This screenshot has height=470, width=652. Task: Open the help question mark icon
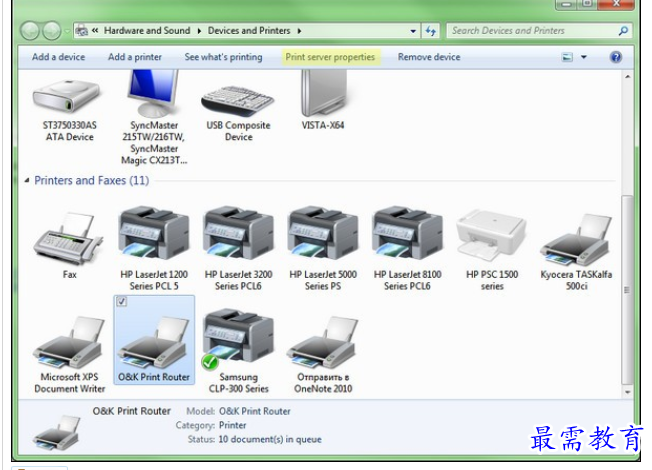coord(616,57)
